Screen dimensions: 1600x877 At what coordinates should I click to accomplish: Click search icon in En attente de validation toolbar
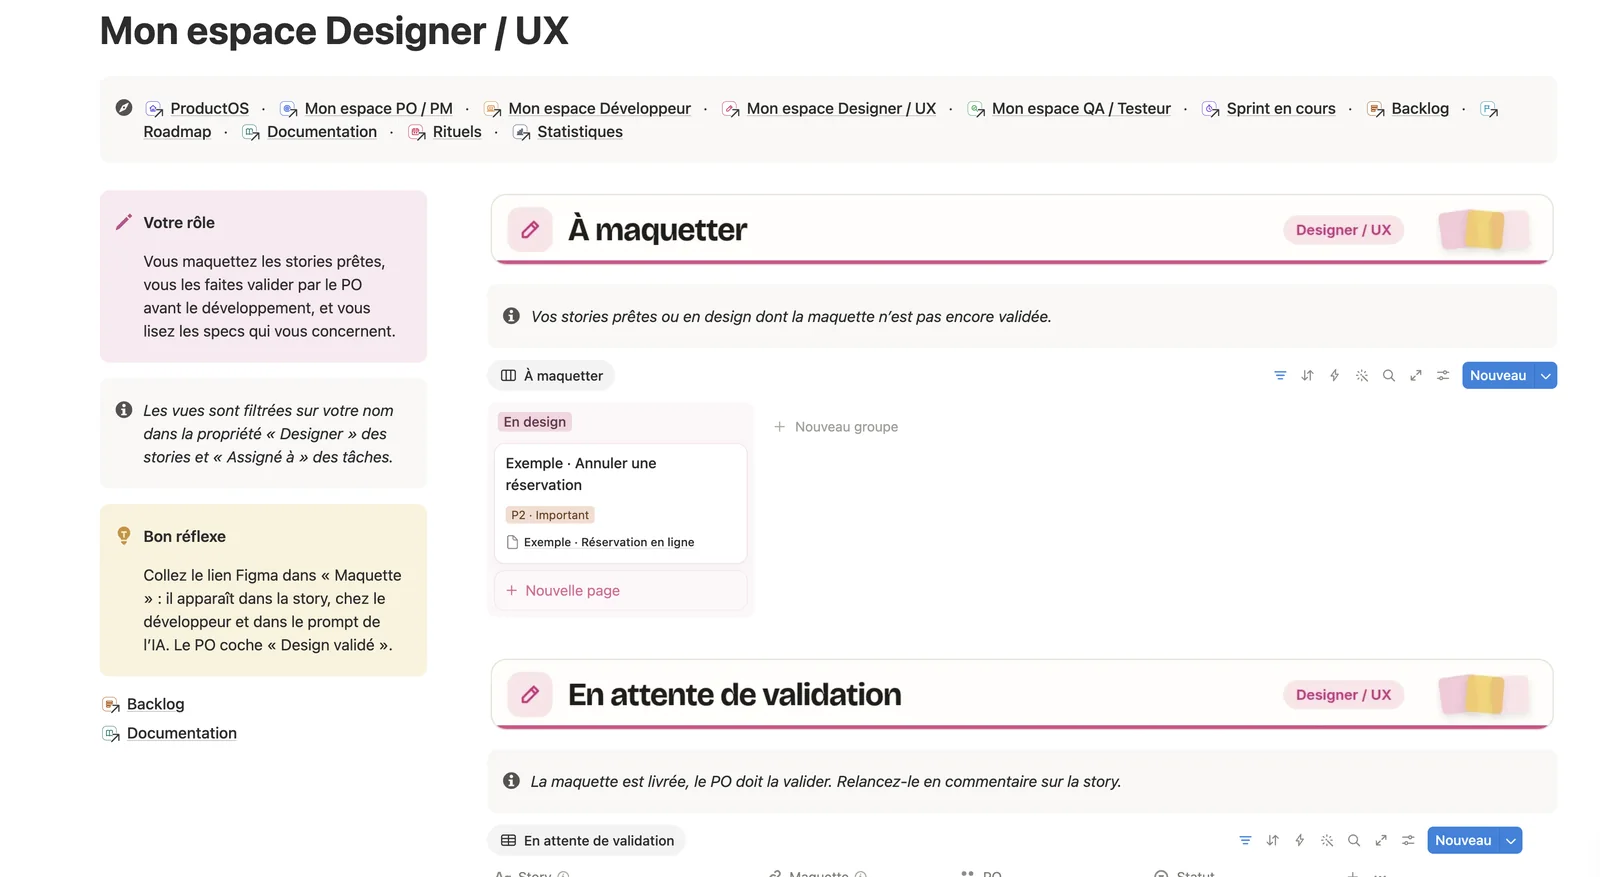[1354, 841]
